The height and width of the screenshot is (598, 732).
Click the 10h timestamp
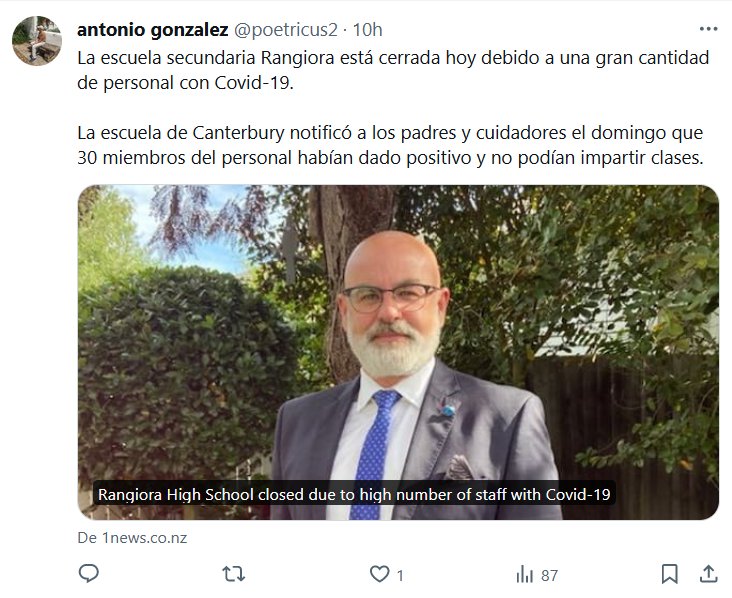tap(367, 30)
